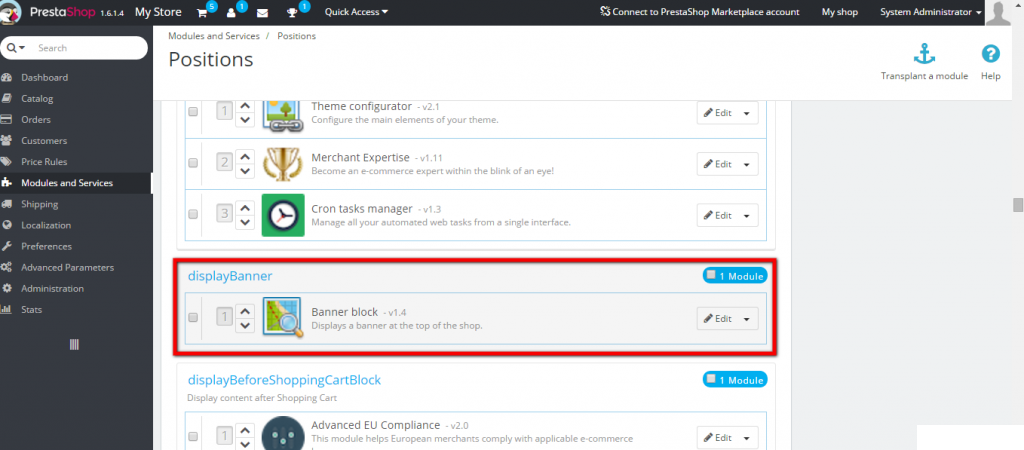Expand Banner block Edit dropdown arrow

point(747,319)
